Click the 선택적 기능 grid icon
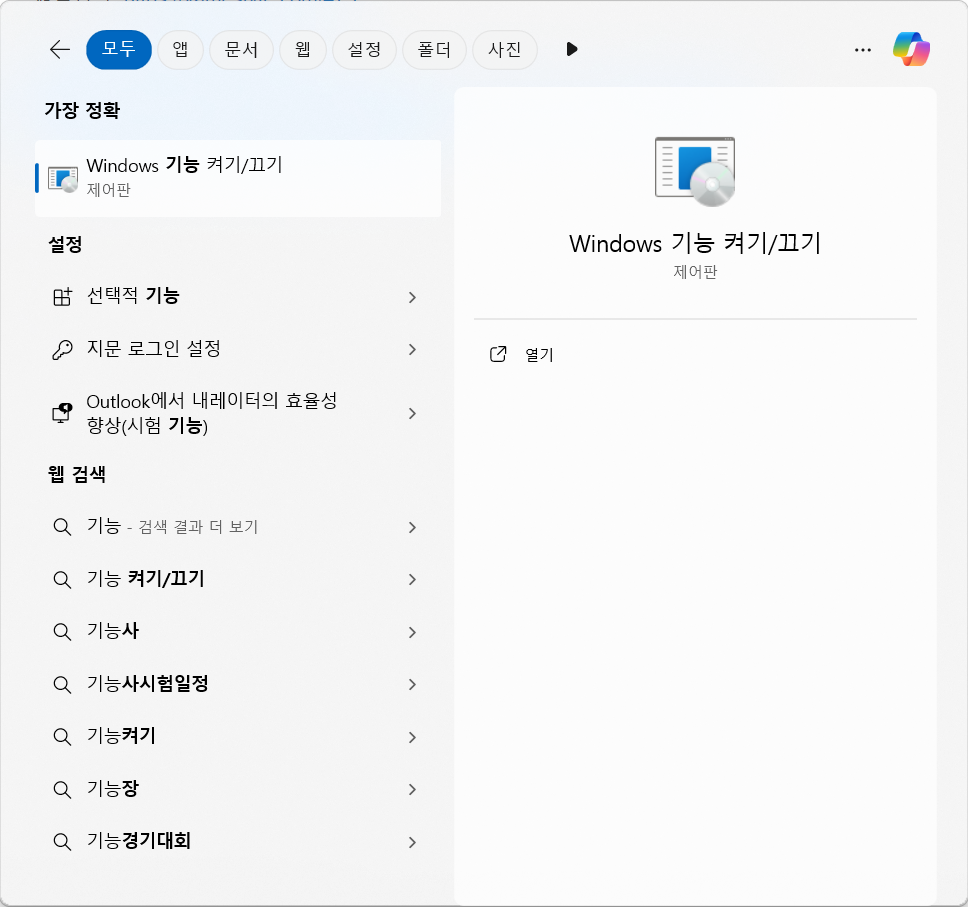Viewport: 968px width, 907px height. (x=62, y=298)
